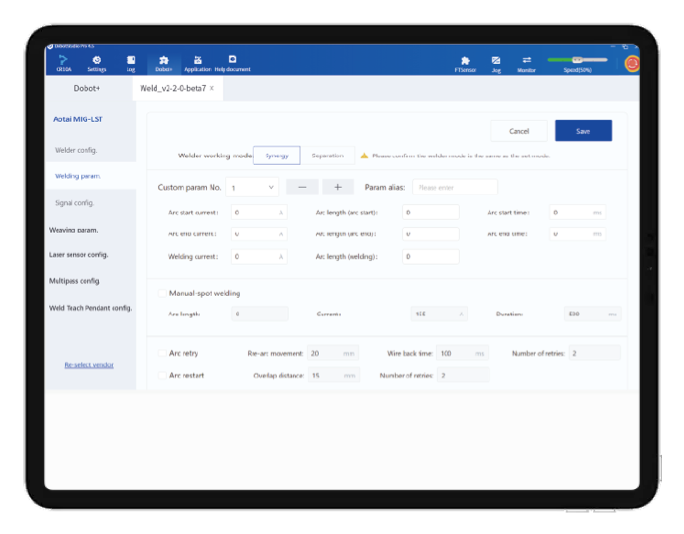Click the Dobot+ plugin icon
The height and width of the screenshot is (534, 684).
pyautogui.click(x=164, y=62)
